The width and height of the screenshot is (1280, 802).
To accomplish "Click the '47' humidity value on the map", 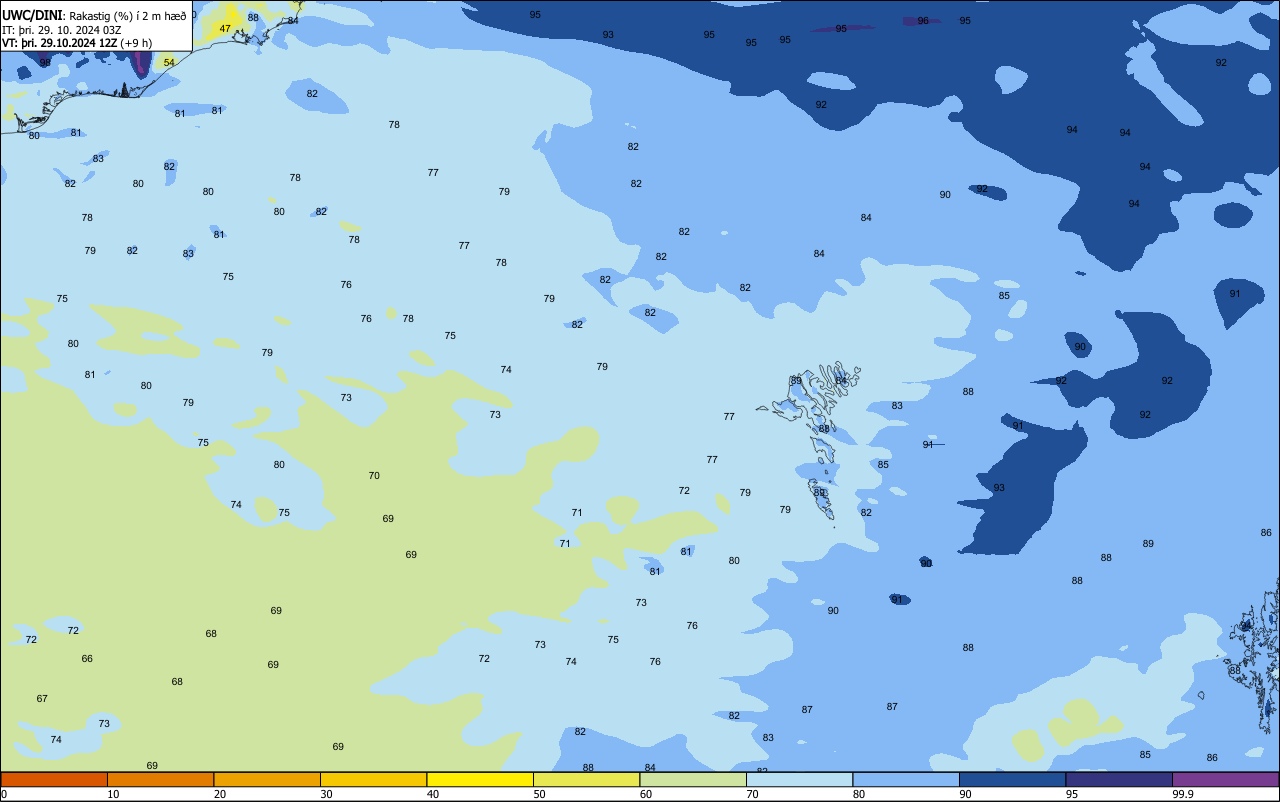I will coord(225,29).
